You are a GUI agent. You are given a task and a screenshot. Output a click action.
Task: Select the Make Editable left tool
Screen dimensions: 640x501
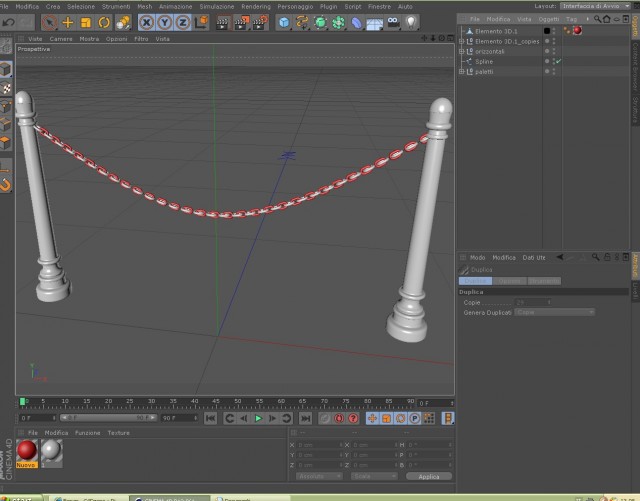(x=5, y=47)
